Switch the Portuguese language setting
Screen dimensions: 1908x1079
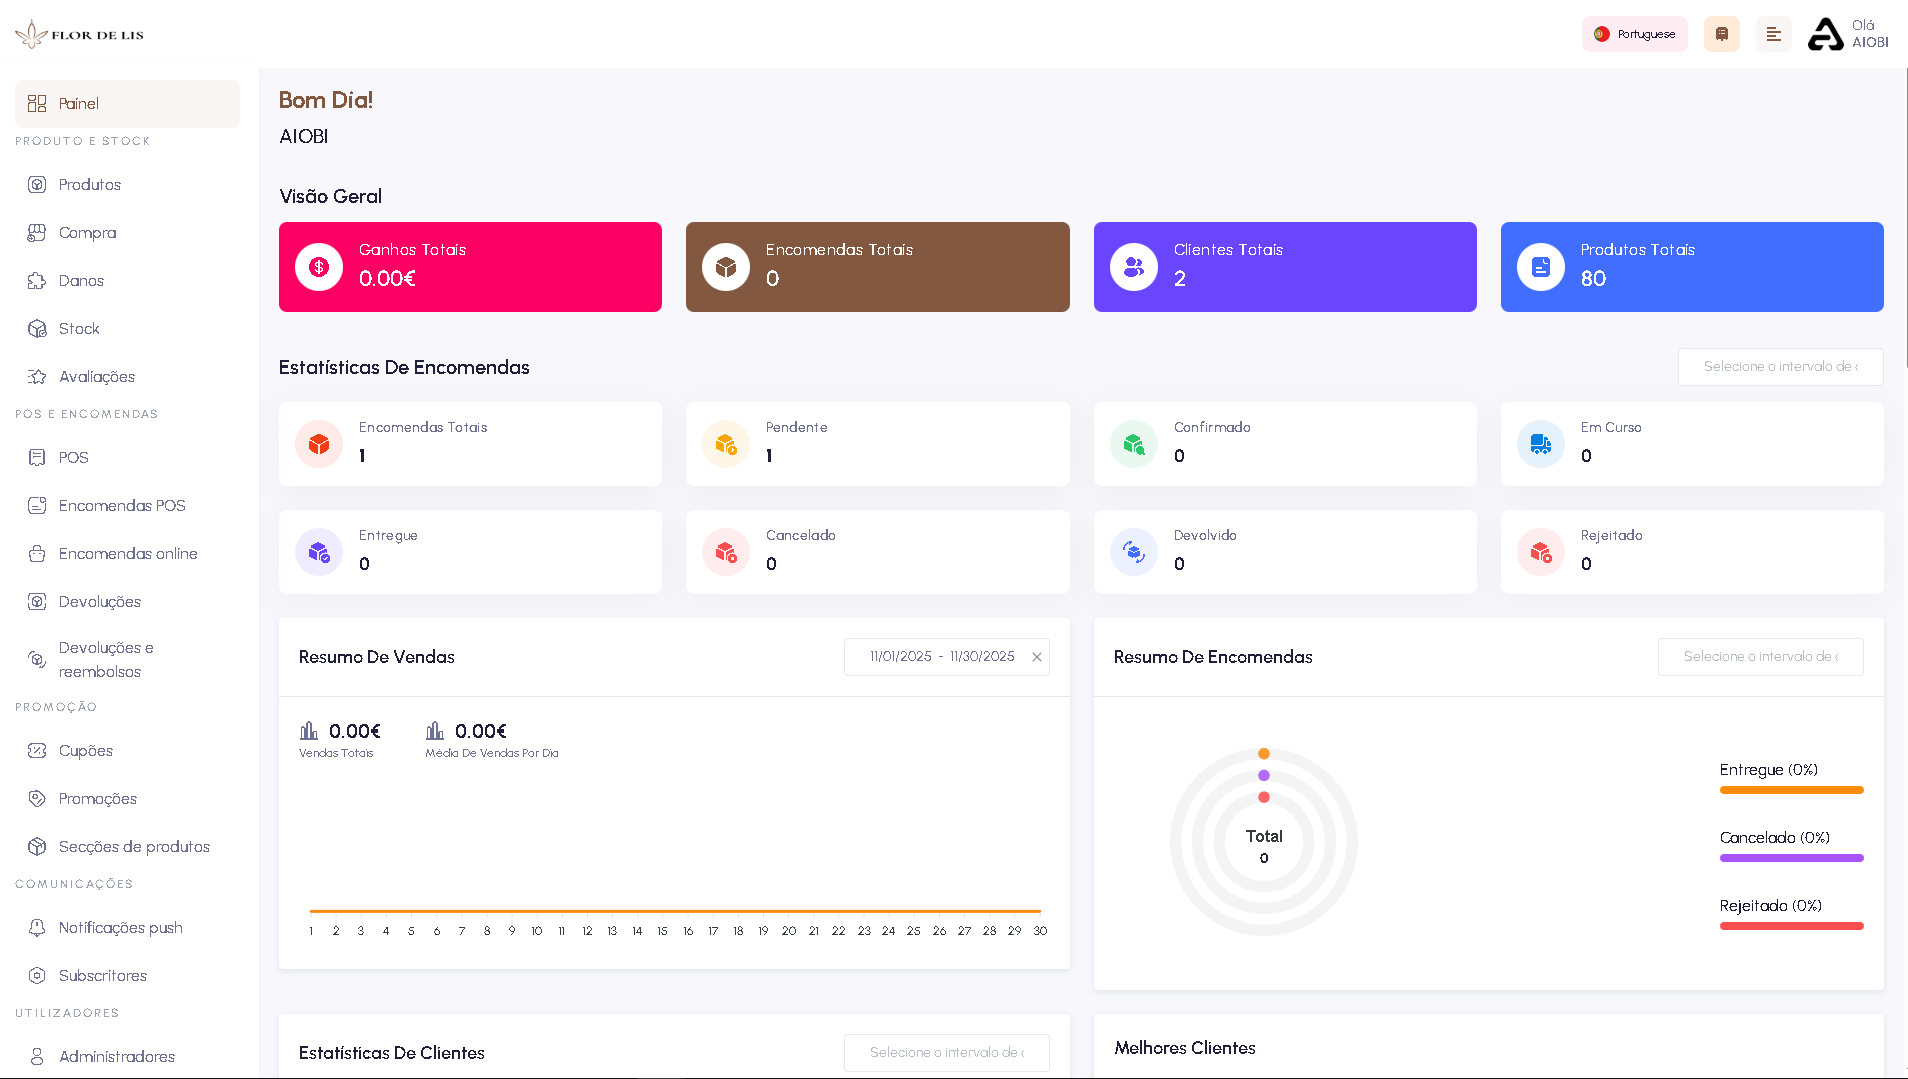[x=1634, y=33]
